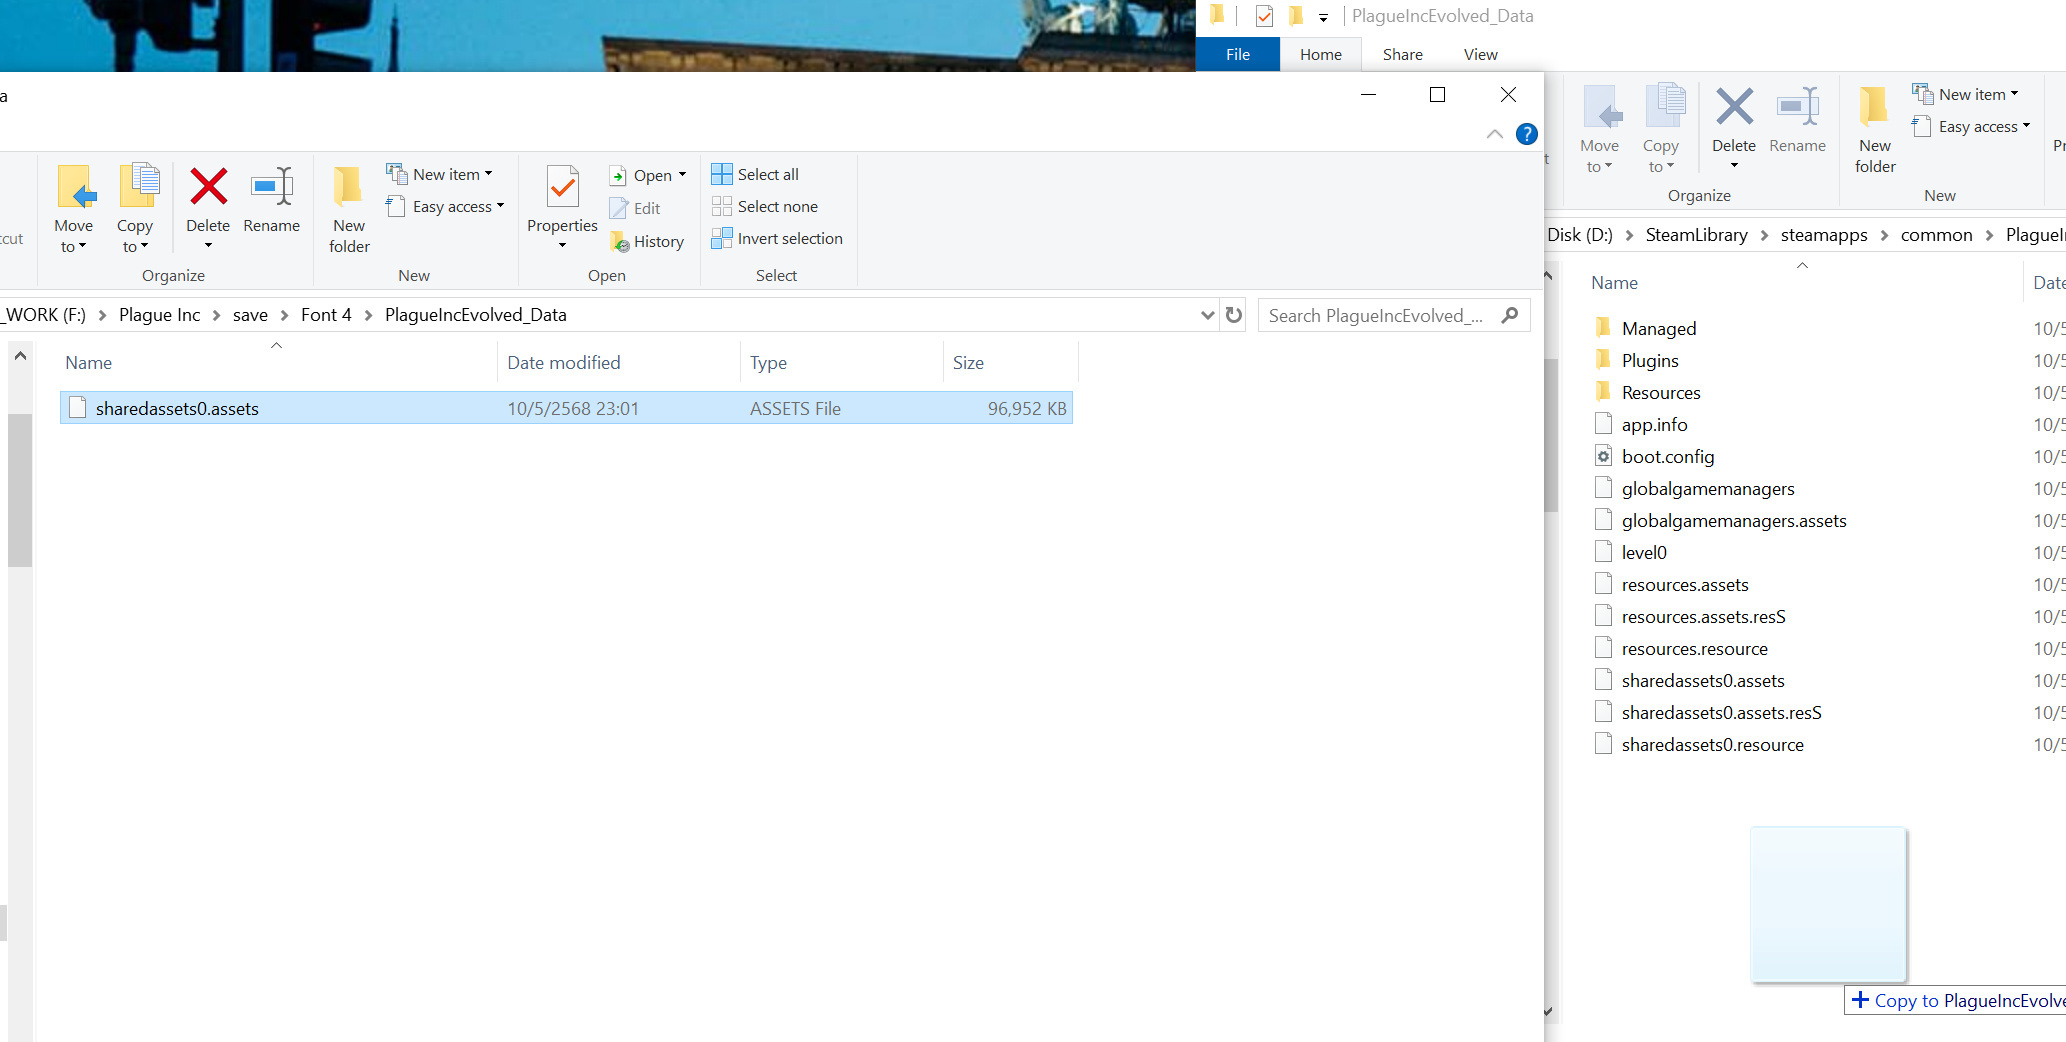Open the Properties checkmark icon
Image resolution: width=2066 pixels, height=1042 pixels.
563,187
